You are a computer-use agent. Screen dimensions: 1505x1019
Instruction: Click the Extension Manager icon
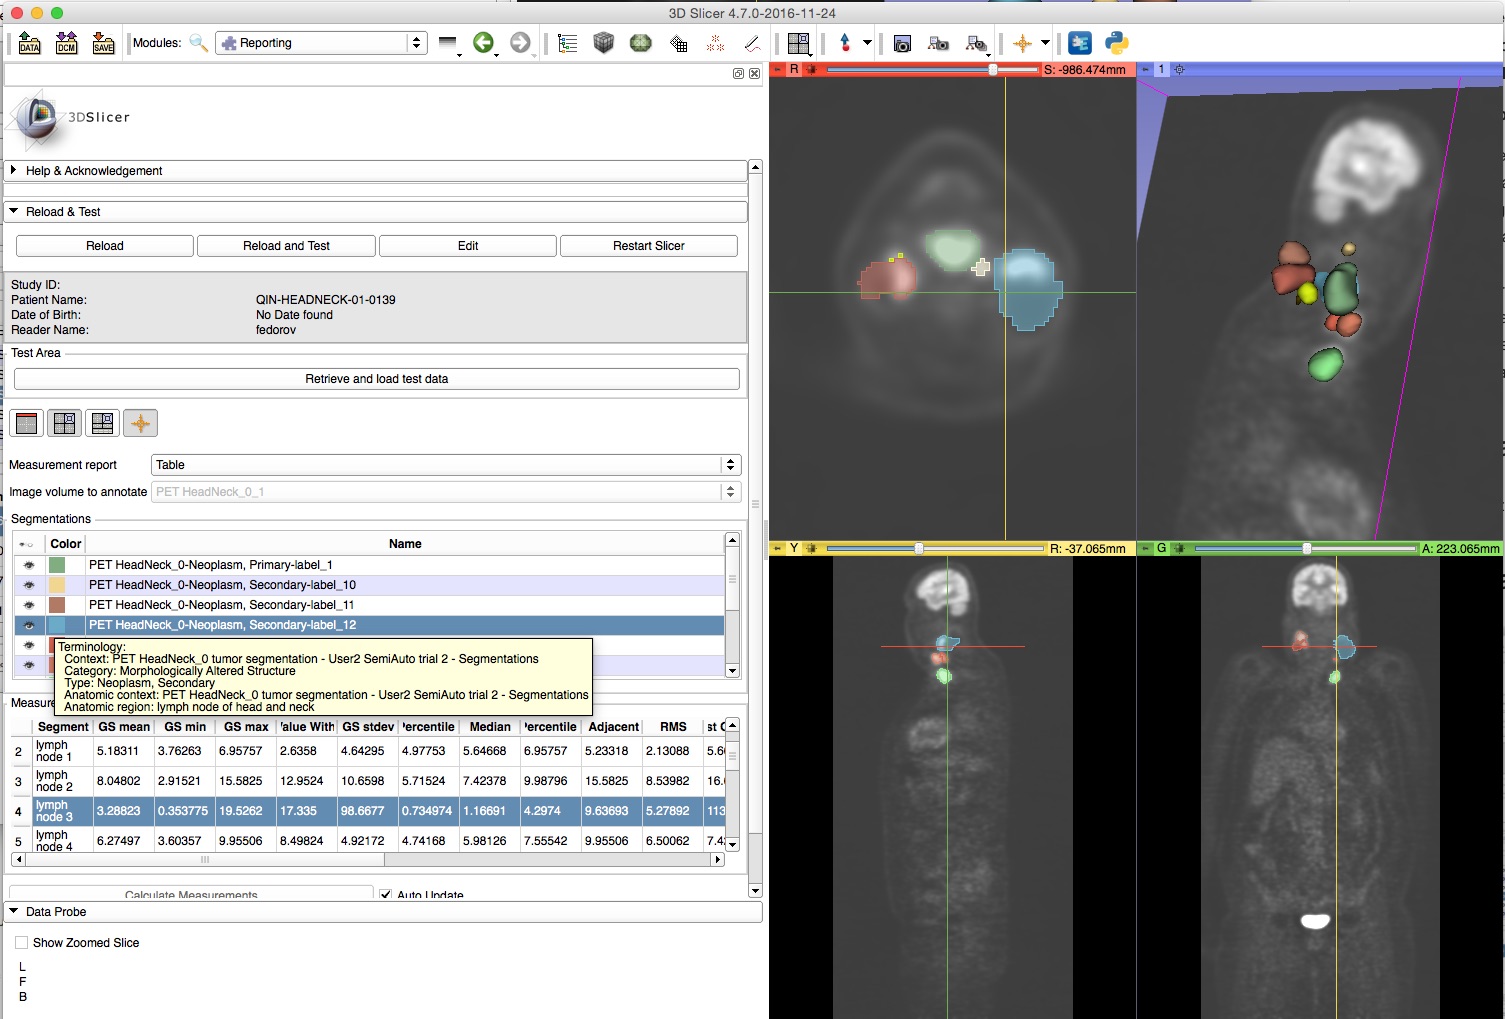(x=1080, y=43)
